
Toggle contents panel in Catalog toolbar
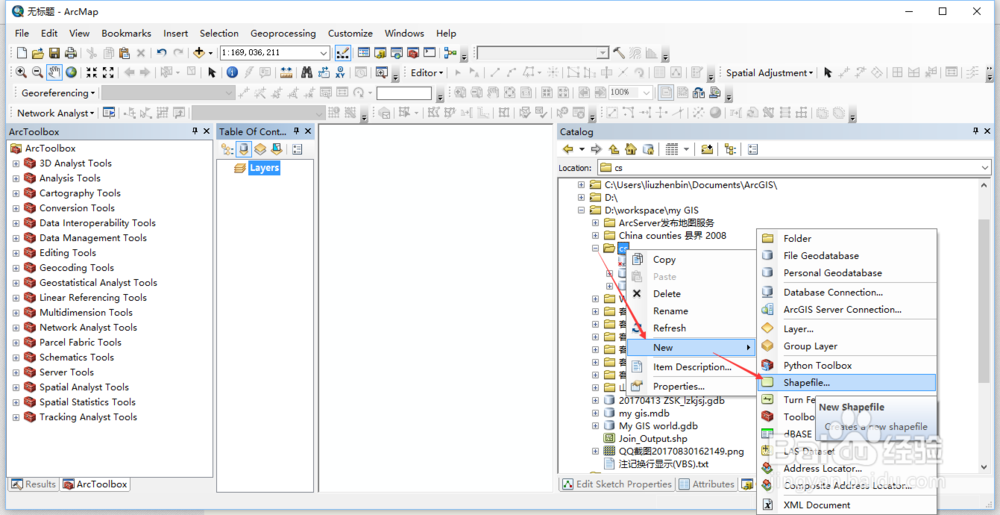[x=730, y=149]
